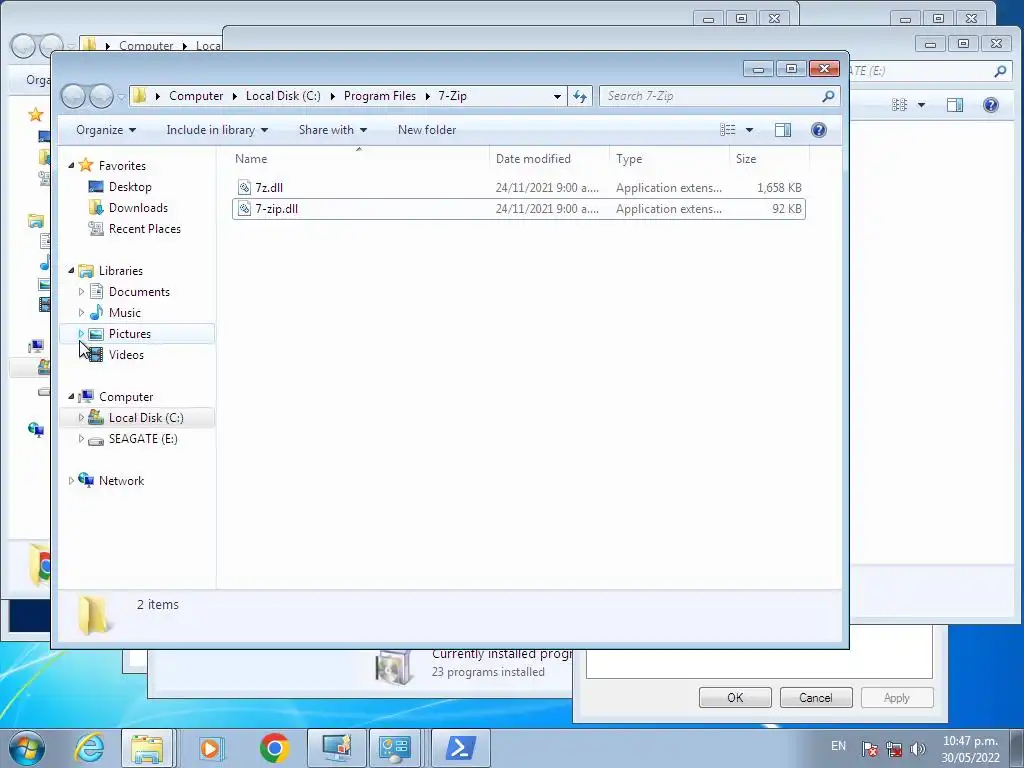Expand the Documents library node
1024x768 pixels.
pyautogui.click(x=81, y=292)
